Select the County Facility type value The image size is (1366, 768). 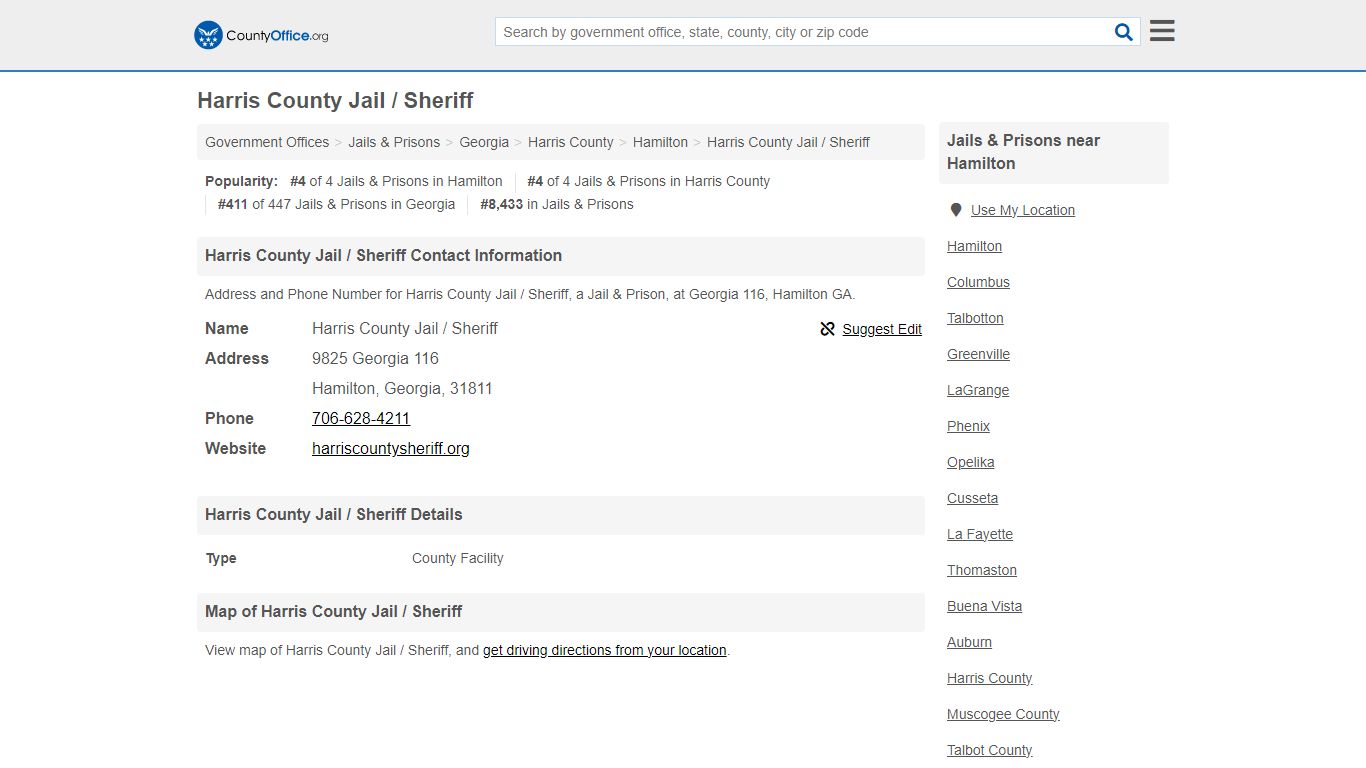[x=457, y=558]
